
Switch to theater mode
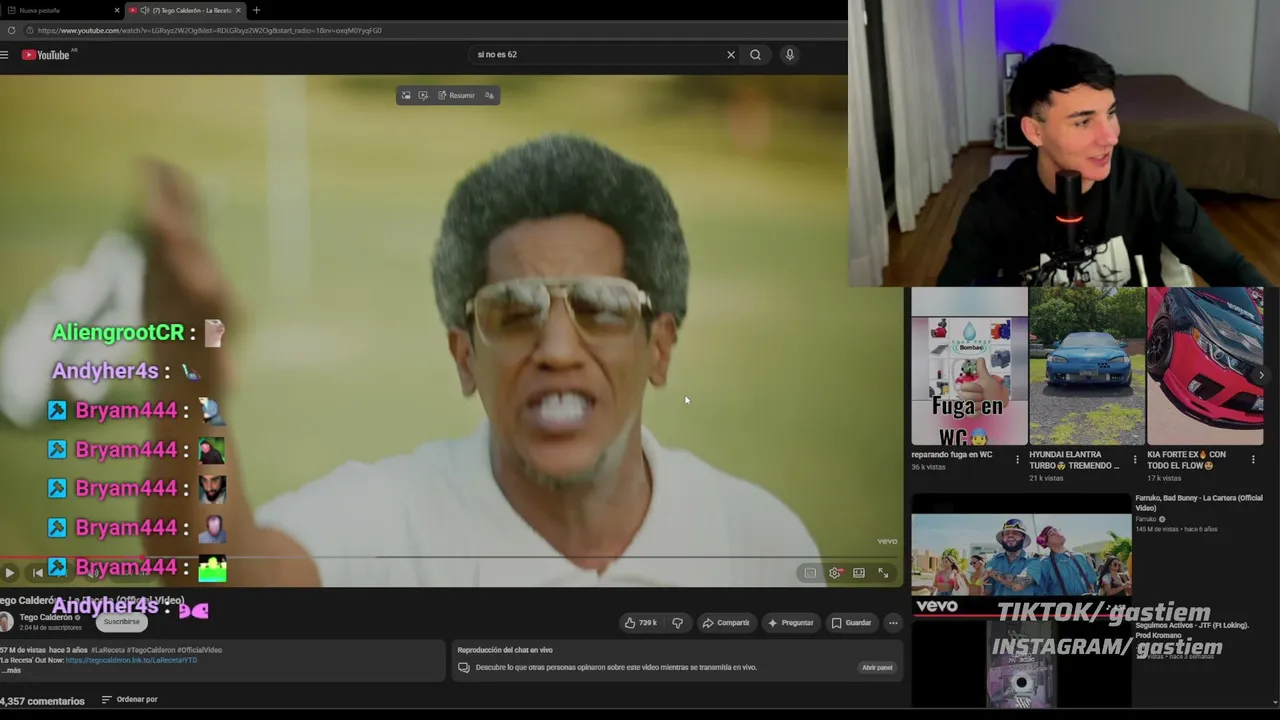coord(859,573)
